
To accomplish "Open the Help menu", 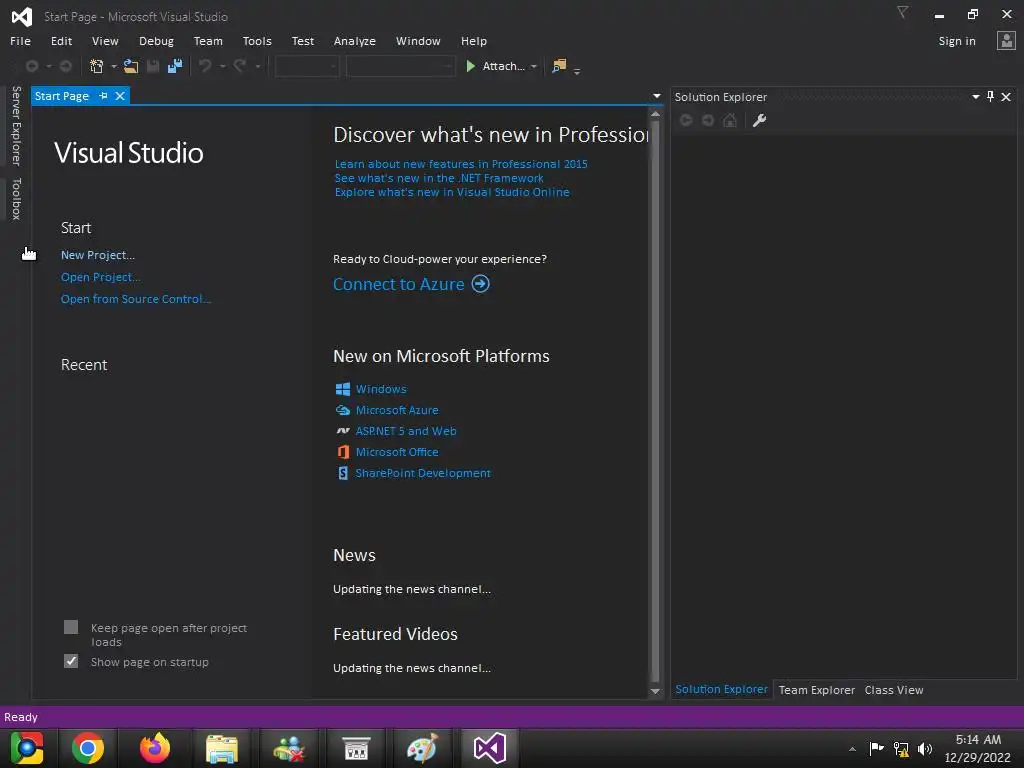I will (x=473, y=41).
